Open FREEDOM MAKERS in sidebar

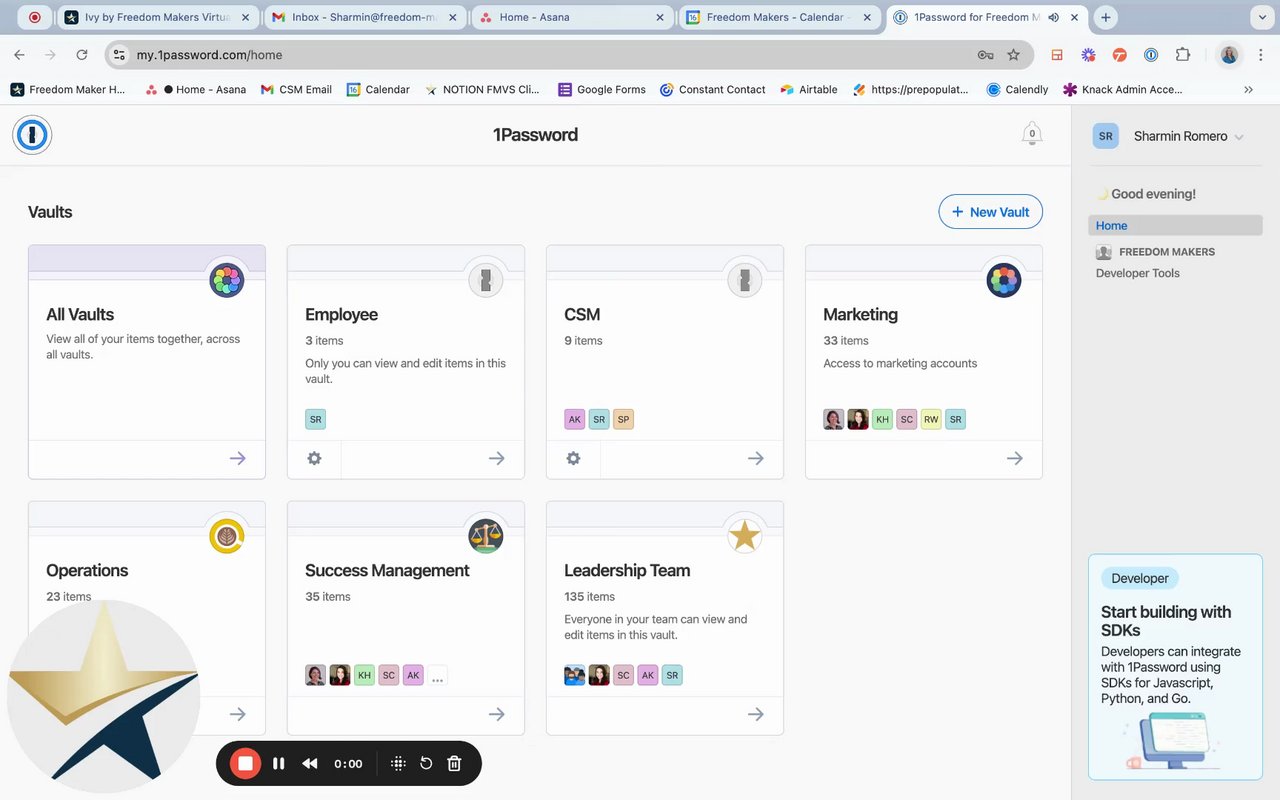(x=1155, y=252)
